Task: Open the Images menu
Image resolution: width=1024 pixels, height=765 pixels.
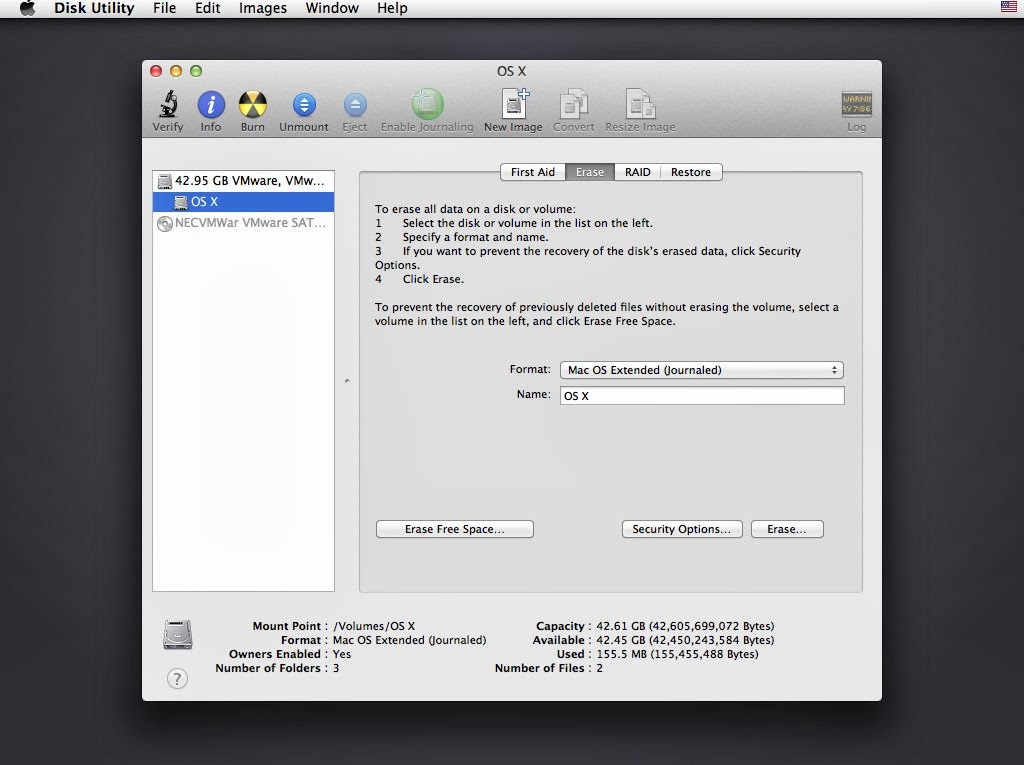Action: [263, 8]
